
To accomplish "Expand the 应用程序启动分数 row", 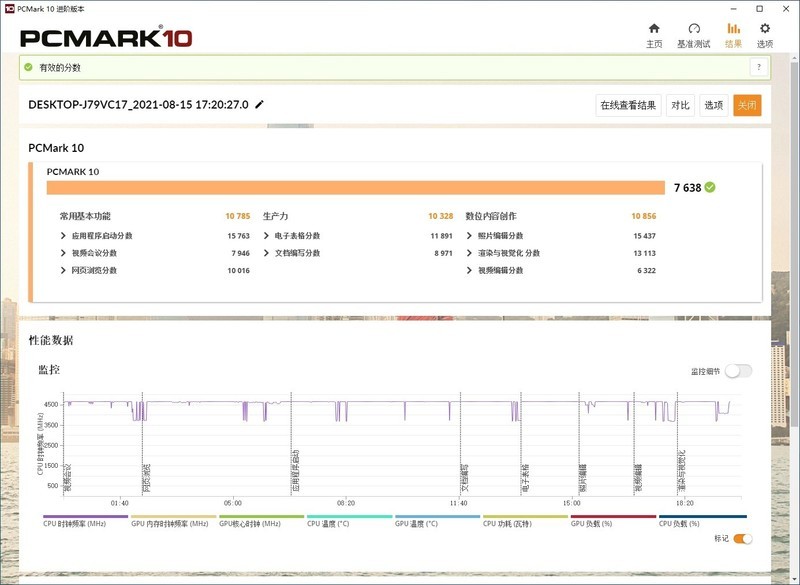I will pos(65,236).
